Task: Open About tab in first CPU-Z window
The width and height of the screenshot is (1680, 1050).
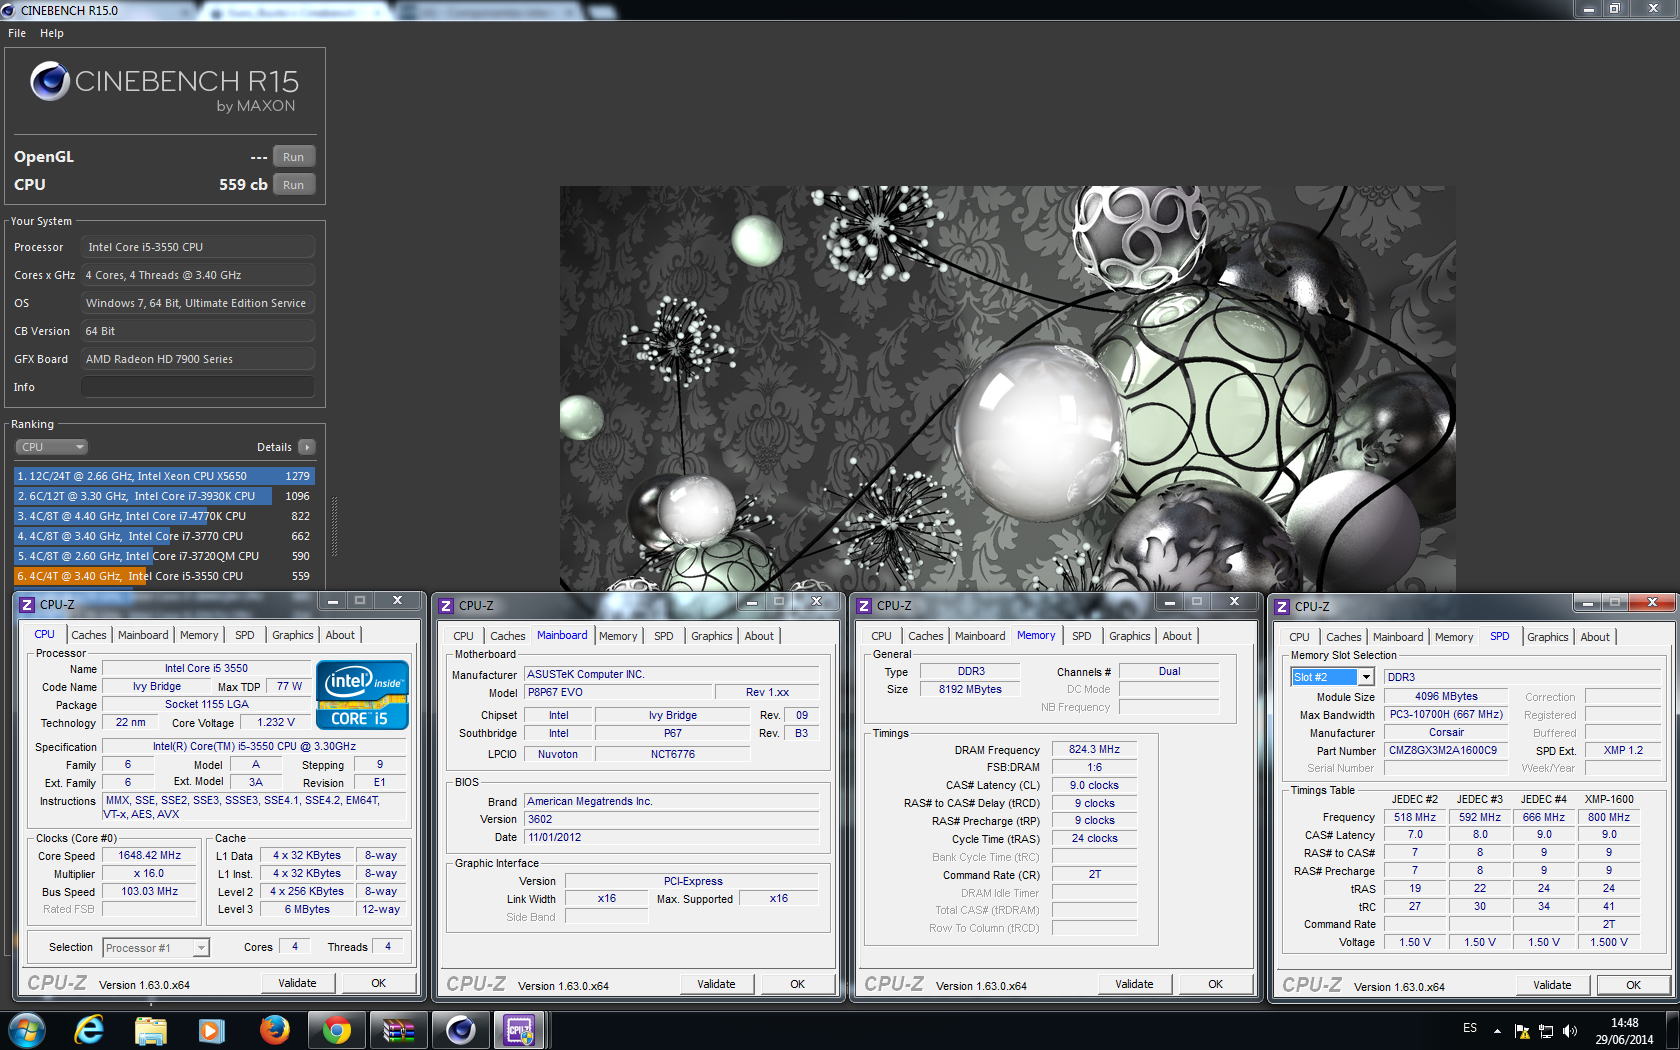Action: (x=340, y=635)
